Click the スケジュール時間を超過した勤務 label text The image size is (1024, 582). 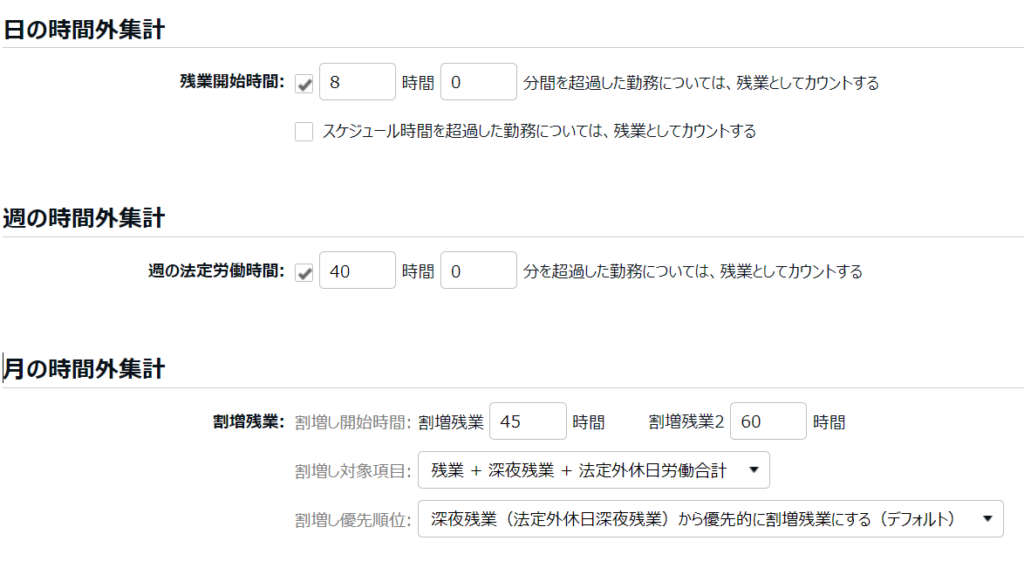point(539,131)
